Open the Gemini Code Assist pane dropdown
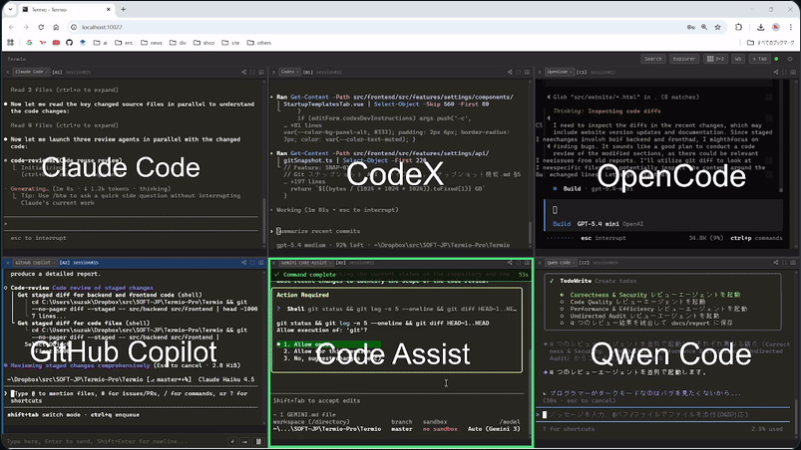 point(305,263)
